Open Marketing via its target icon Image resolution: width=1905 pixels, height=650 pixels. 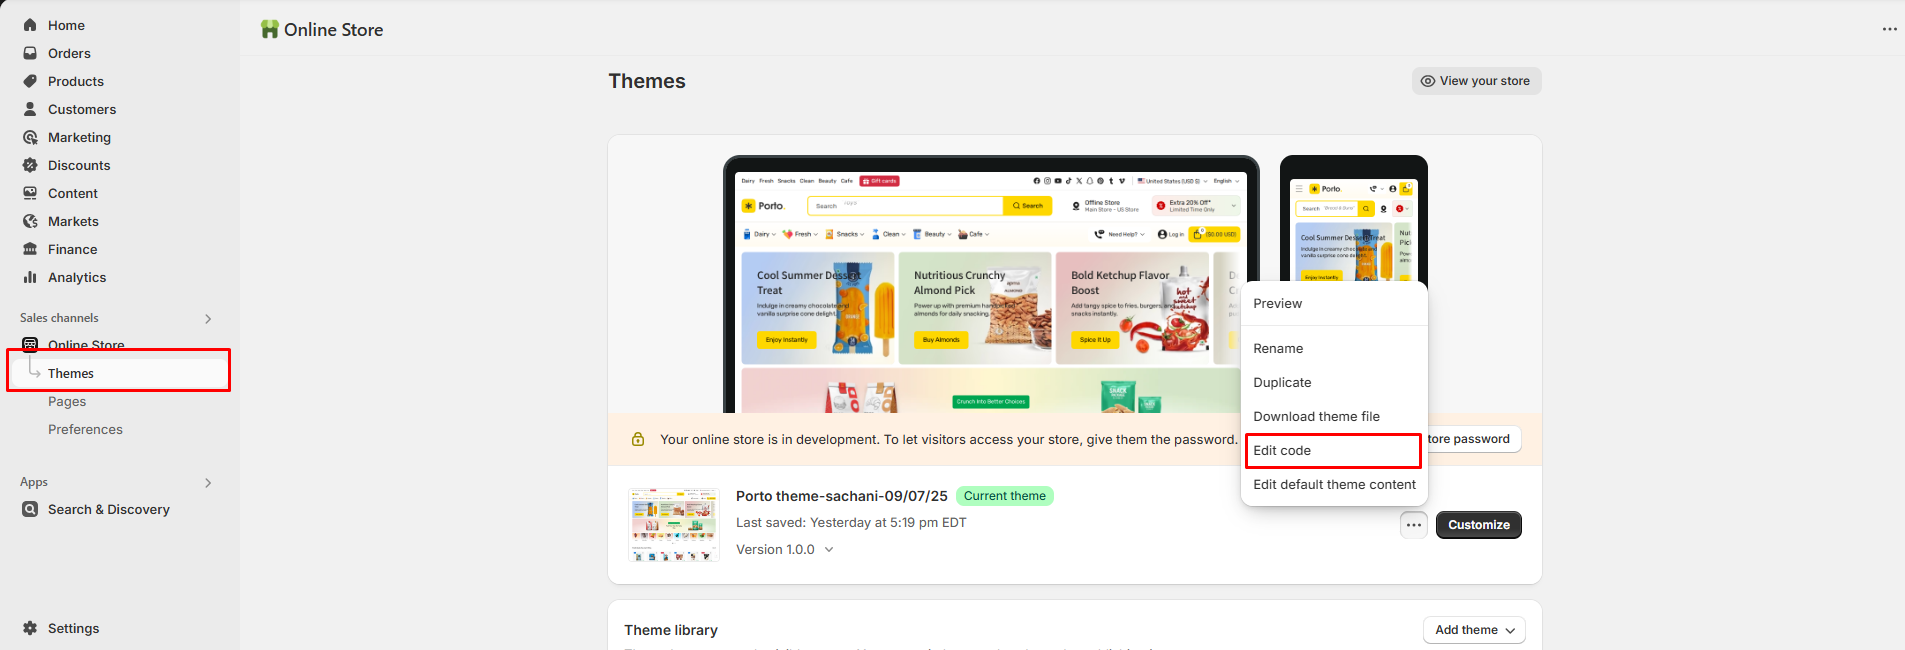point(30,137)
